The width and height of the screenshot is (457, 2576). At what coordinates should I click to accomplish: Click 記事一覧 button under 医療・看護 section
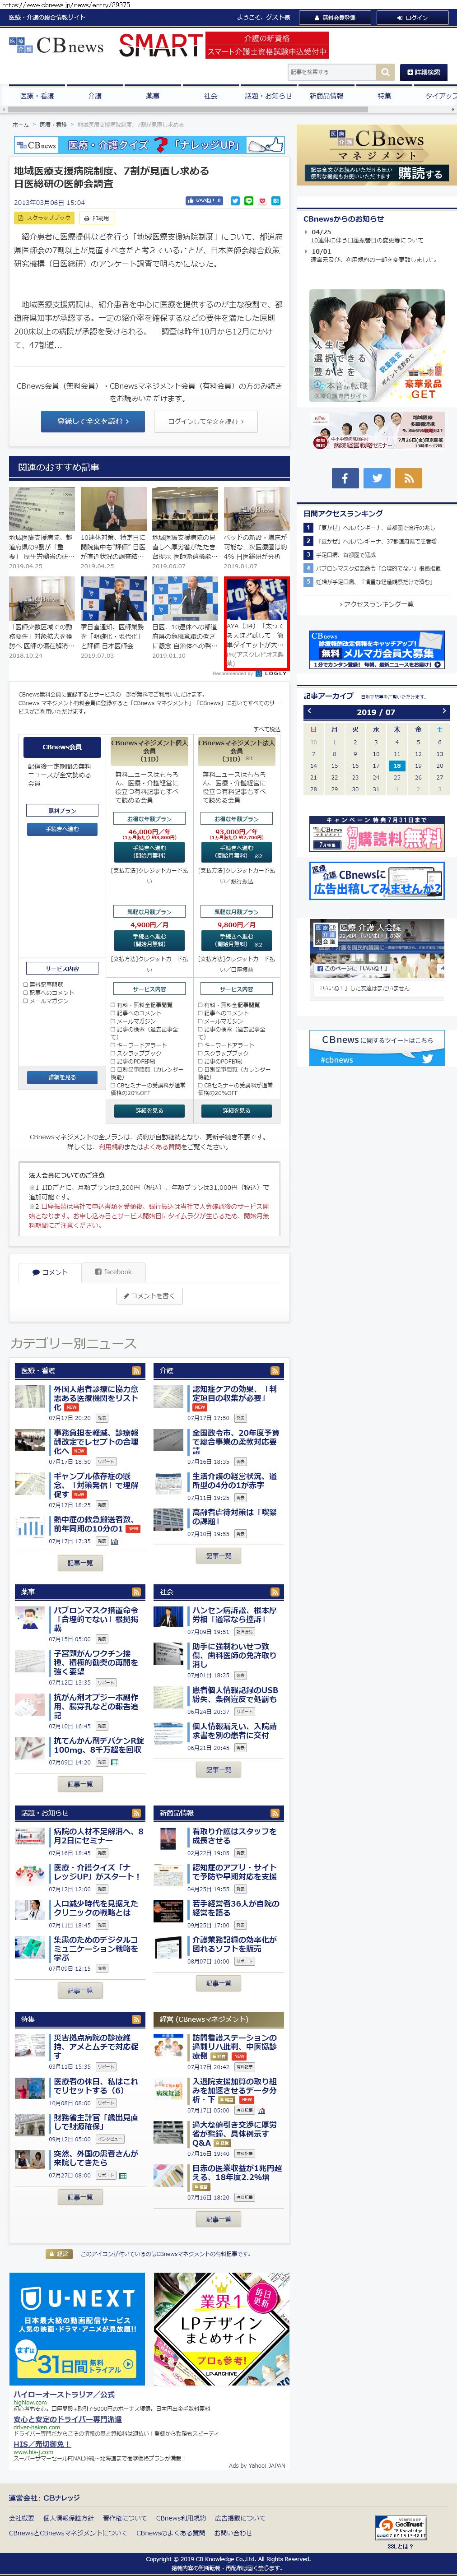coord(80,1563)
